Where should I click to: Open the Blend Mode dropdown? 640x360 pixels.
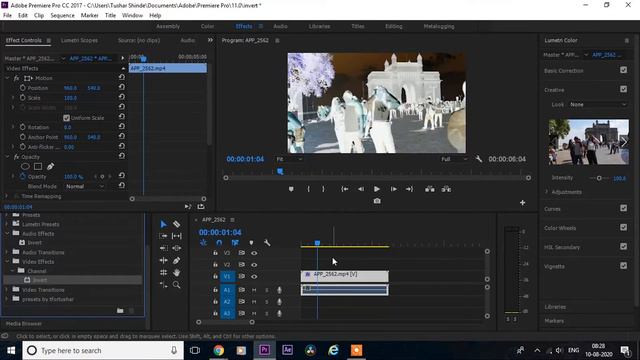coord(85,186)
